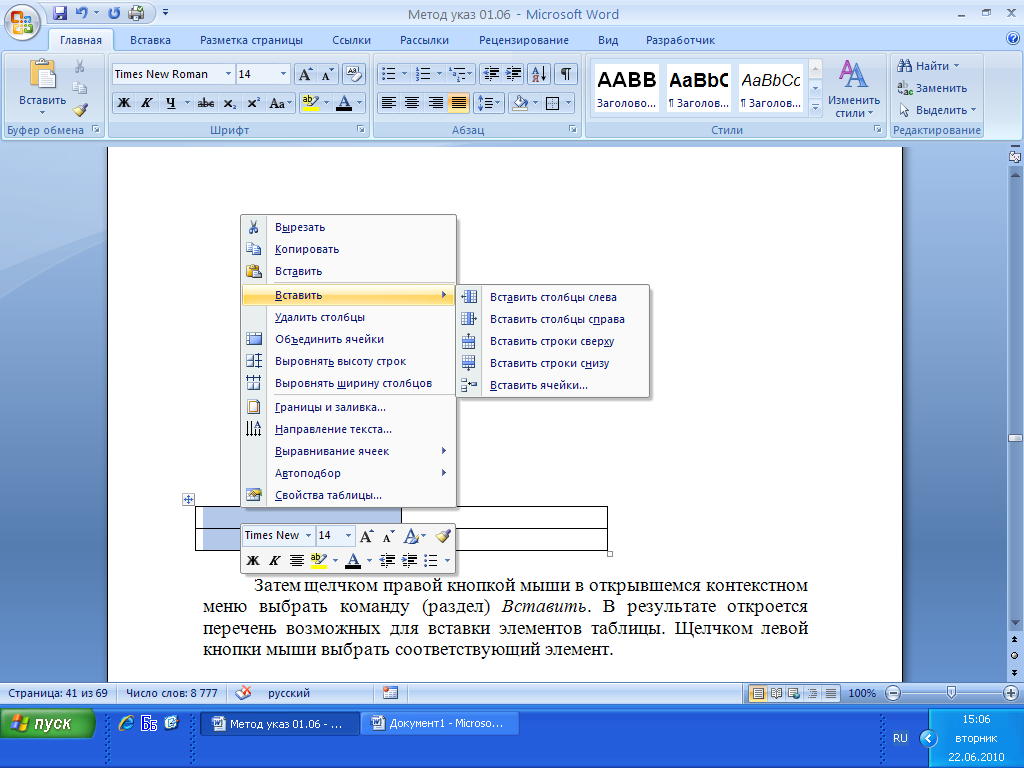Open the Абзац dialog launcher
This screenshot has width=1024, height=768.
point(572,129)
